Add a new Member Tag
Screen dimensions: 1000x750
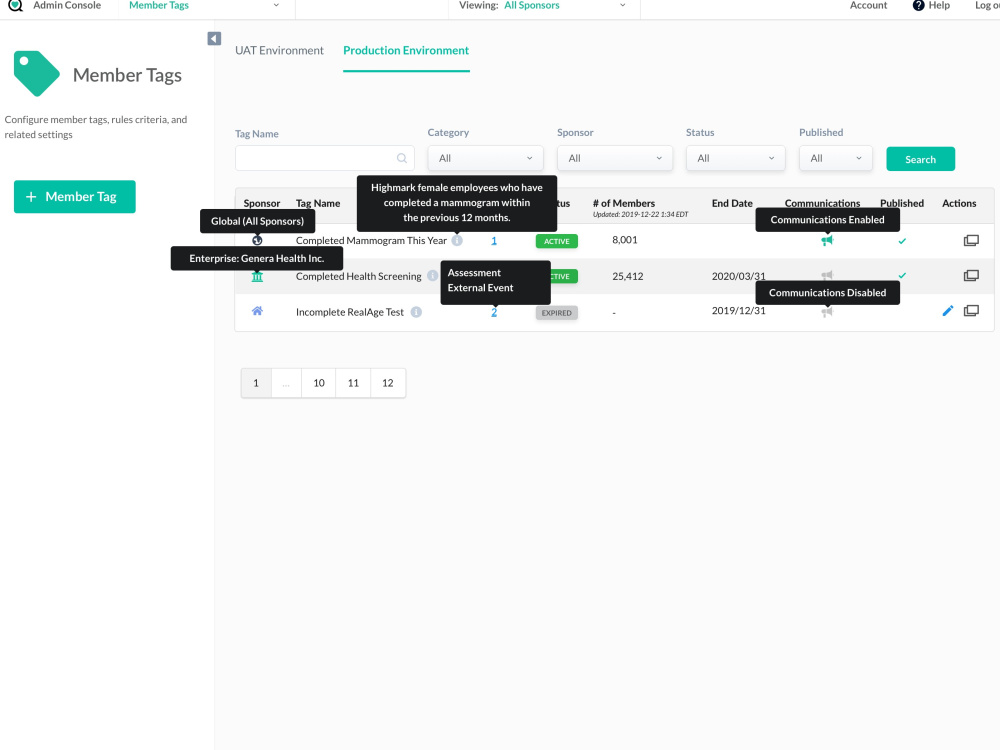click(75, 196)
